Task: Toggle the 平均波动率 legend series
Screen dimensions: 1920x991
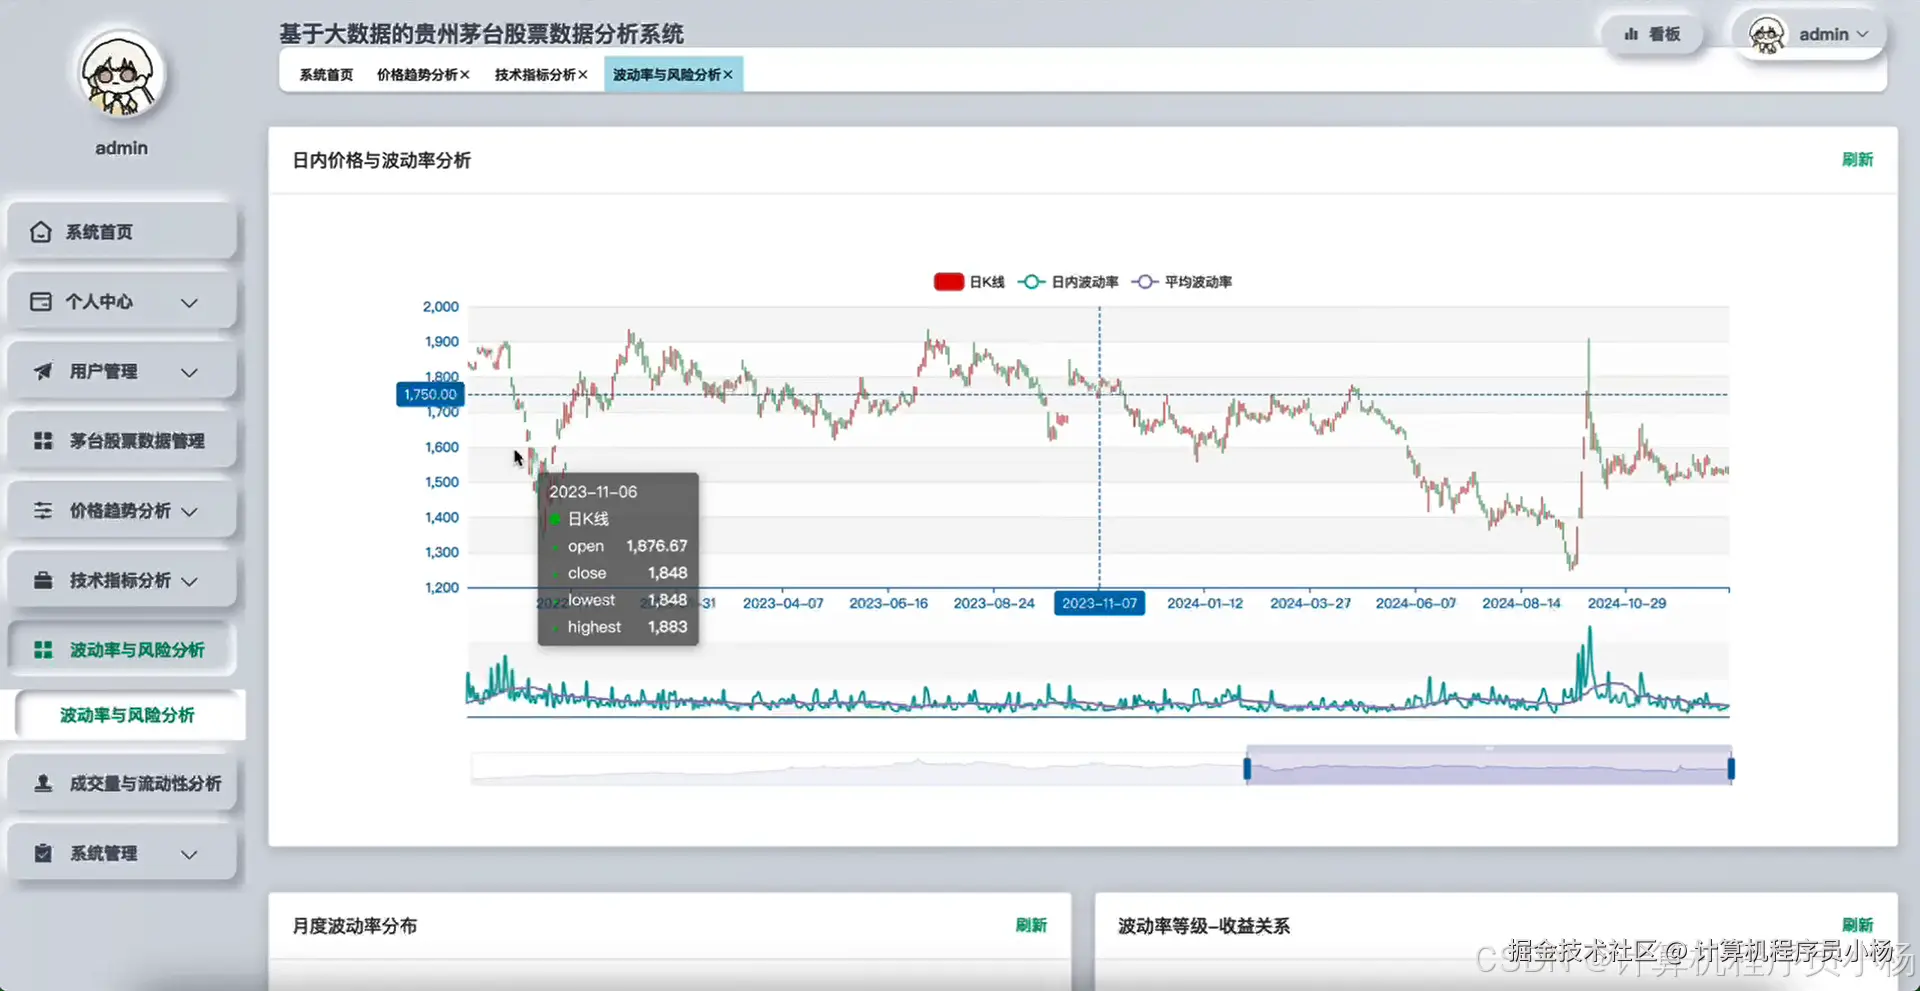Action: (1182, 282)
